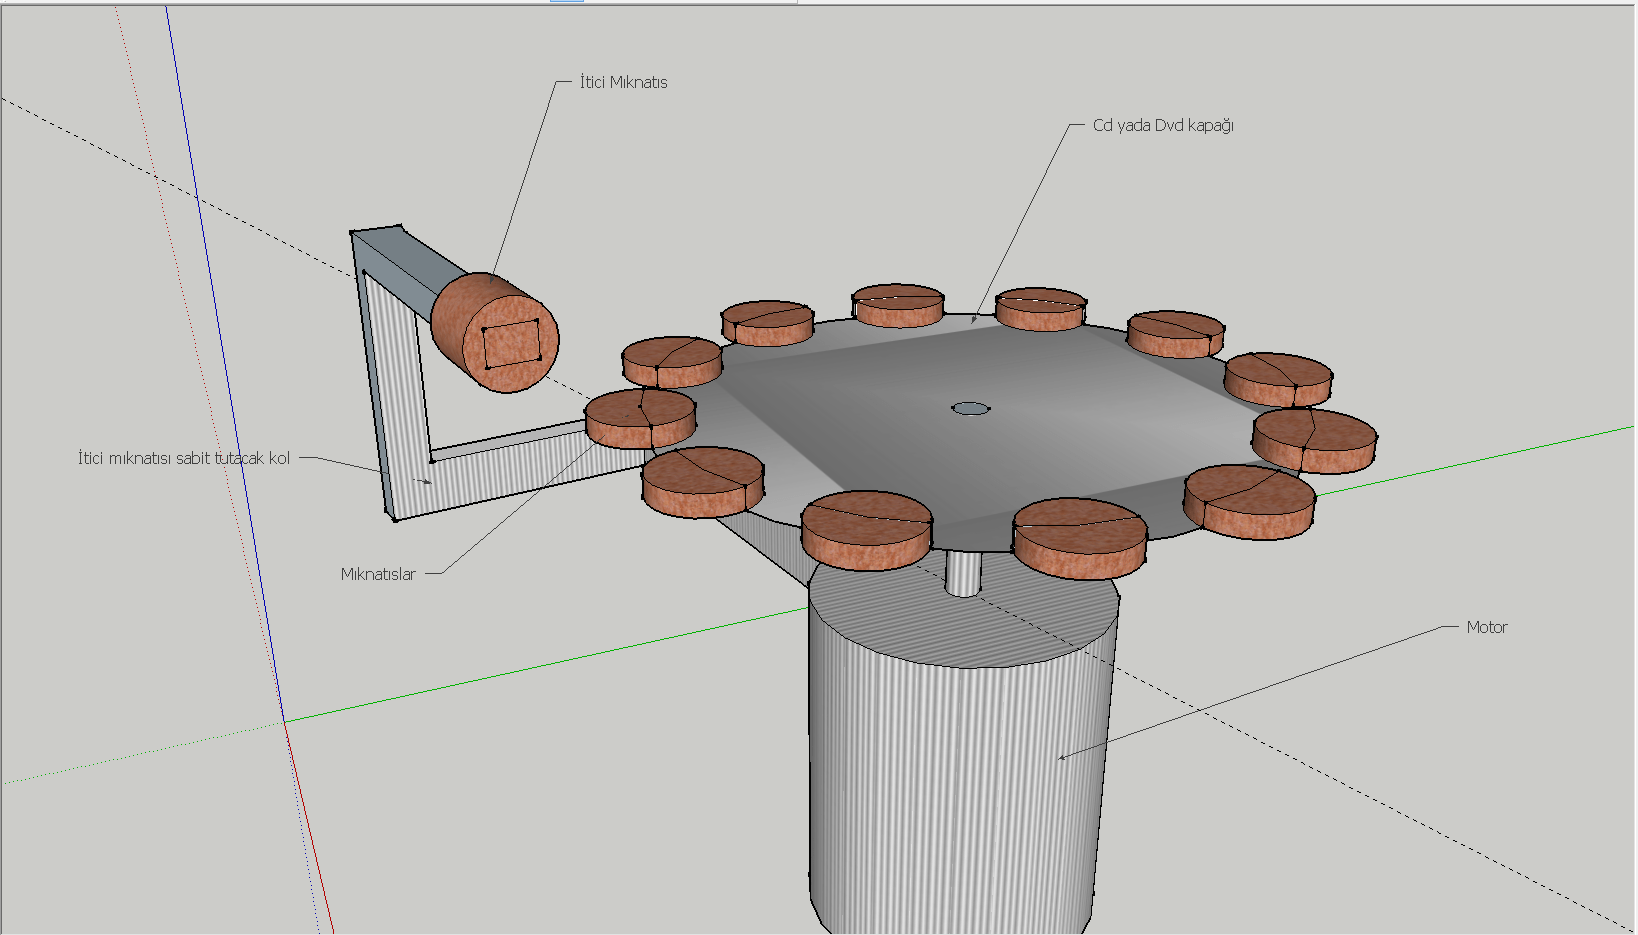Select the "İtici mıknatısı sabit tutacak kol" label
The image size is (1638, 935).
coord(184,458)
